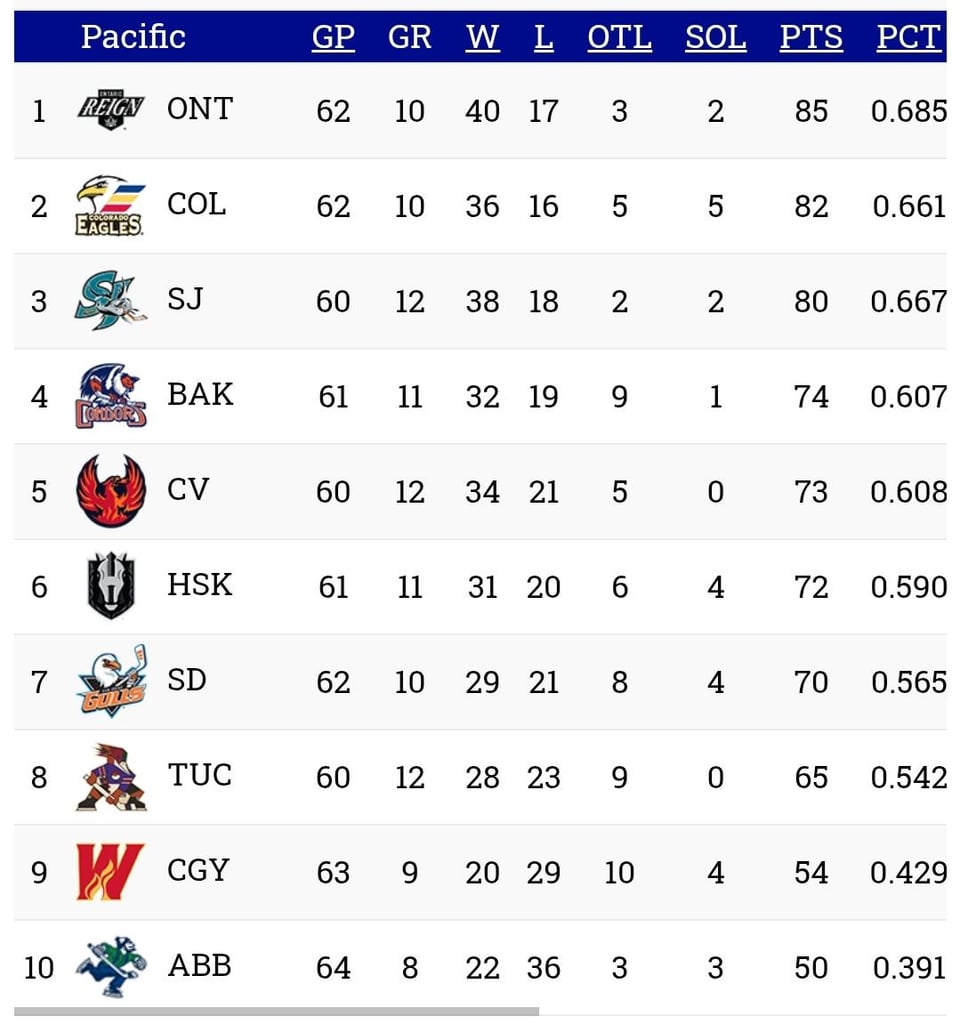Sort standings by OTL header
The image size is (960, 1024).
(619, 38)
